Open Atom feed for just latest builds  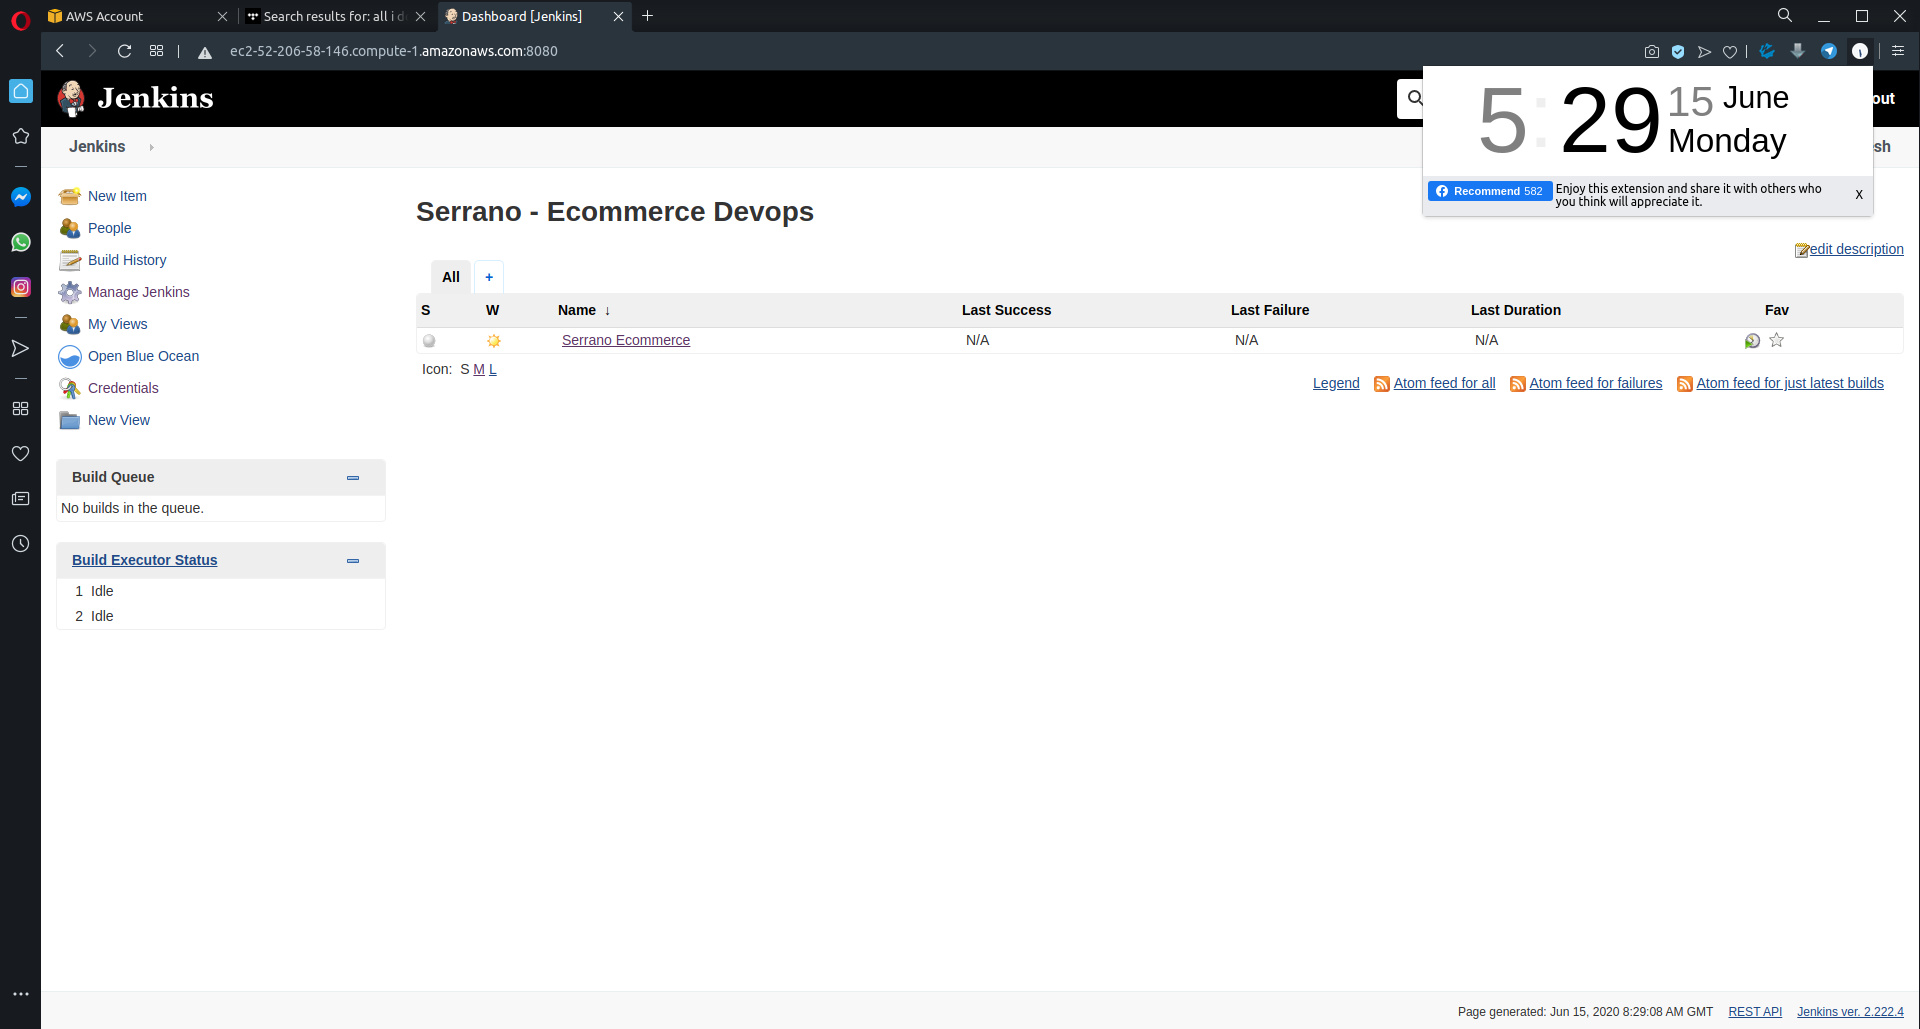[1790, 383]
